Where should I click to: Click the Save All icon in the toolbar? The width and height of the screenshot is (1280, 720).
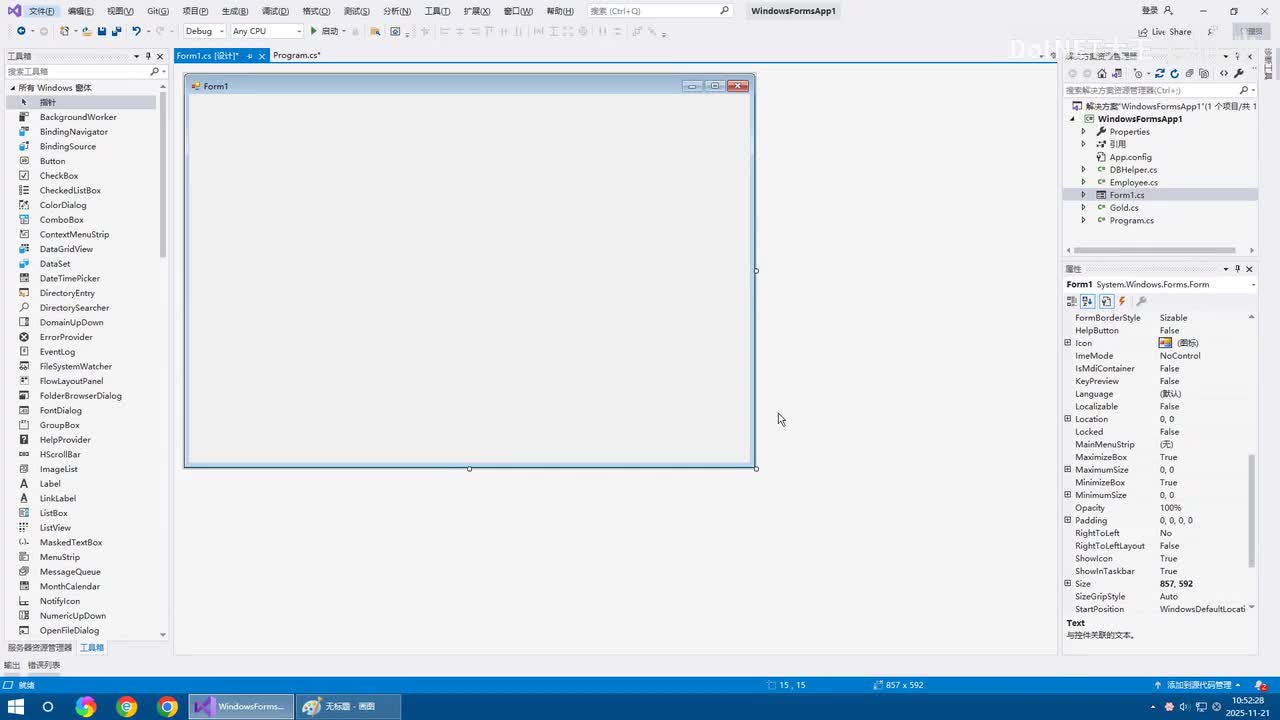[x=116, y=31]
